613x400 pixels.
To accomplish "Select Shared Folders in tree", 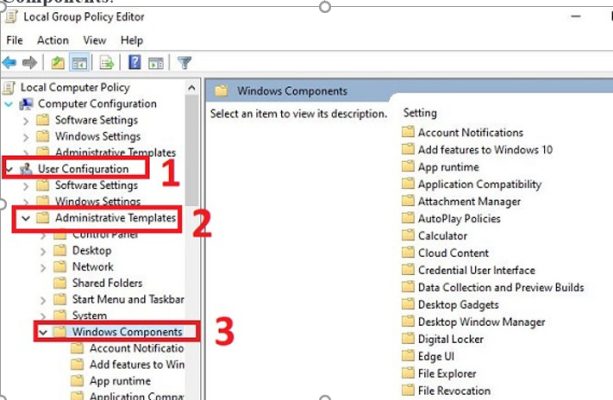I will (x=107, y=283).
